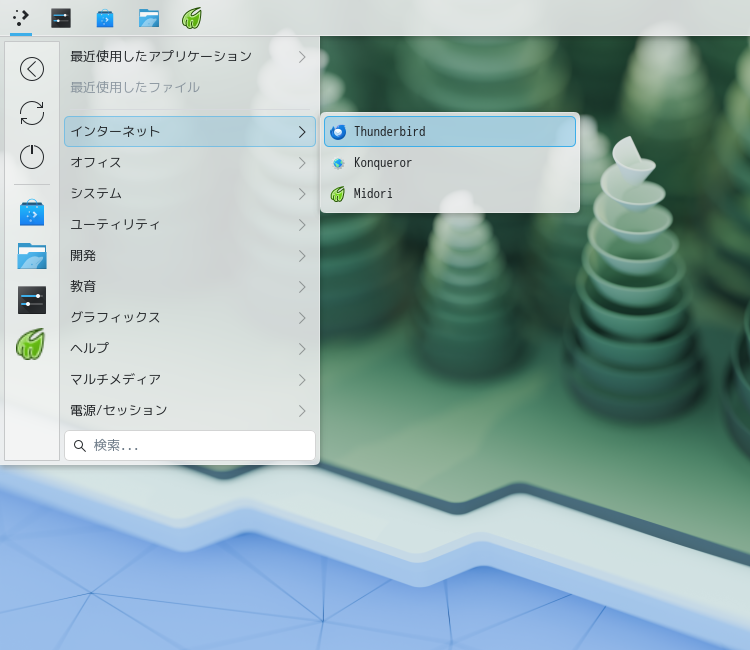Screen dimensions: 750x650
Task: Click the file manager icon in the top panel
Action: (149, 18)
